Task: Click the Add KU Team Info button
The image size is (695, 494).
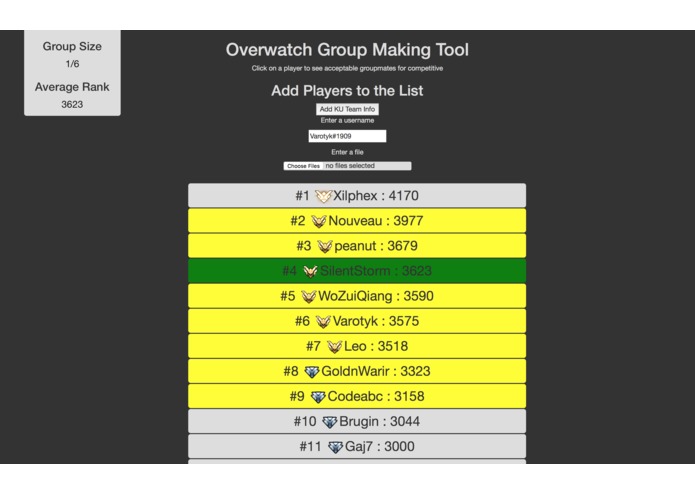Action: coord(347,109)
